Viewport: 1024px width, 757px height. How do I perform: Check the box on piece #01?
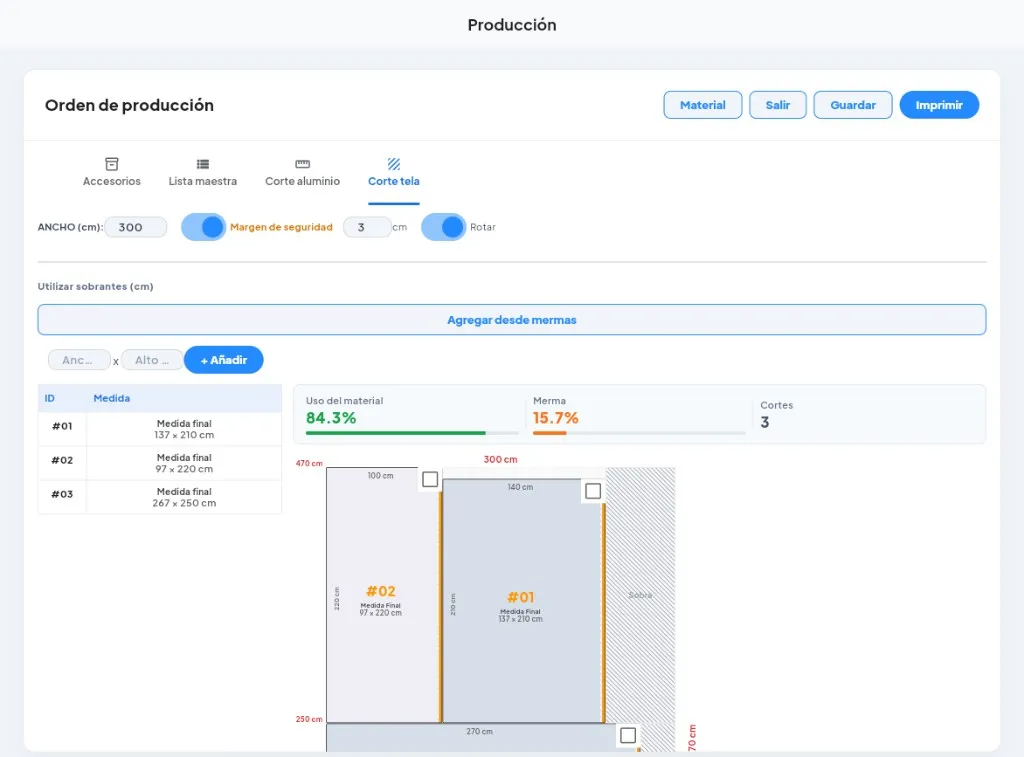click(593, 491)
